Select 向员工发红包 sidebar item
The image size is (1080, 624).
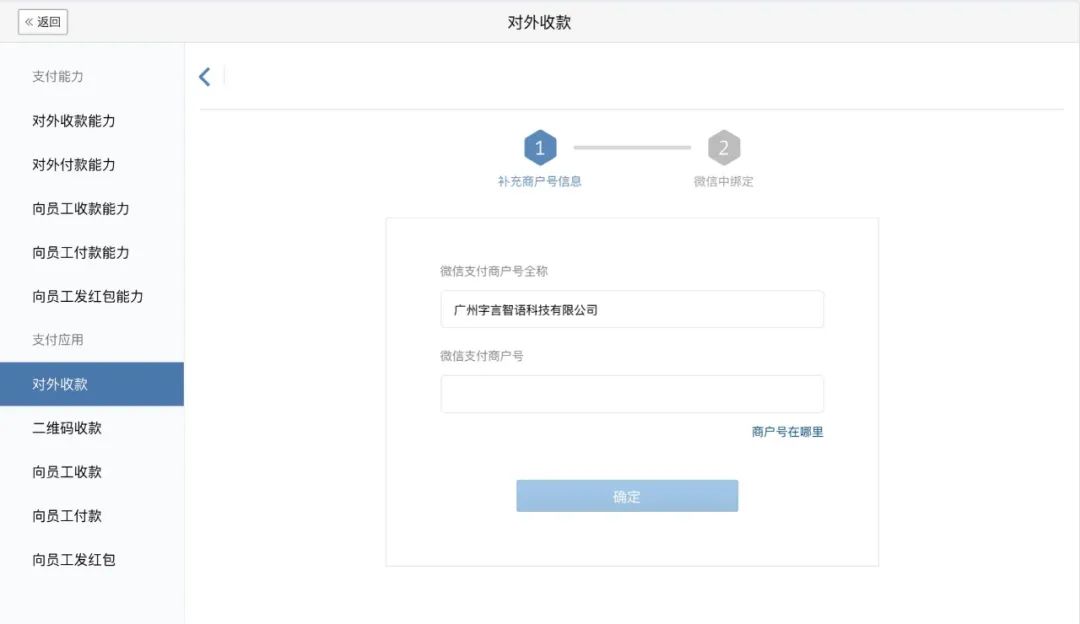[x=74, y=560]
